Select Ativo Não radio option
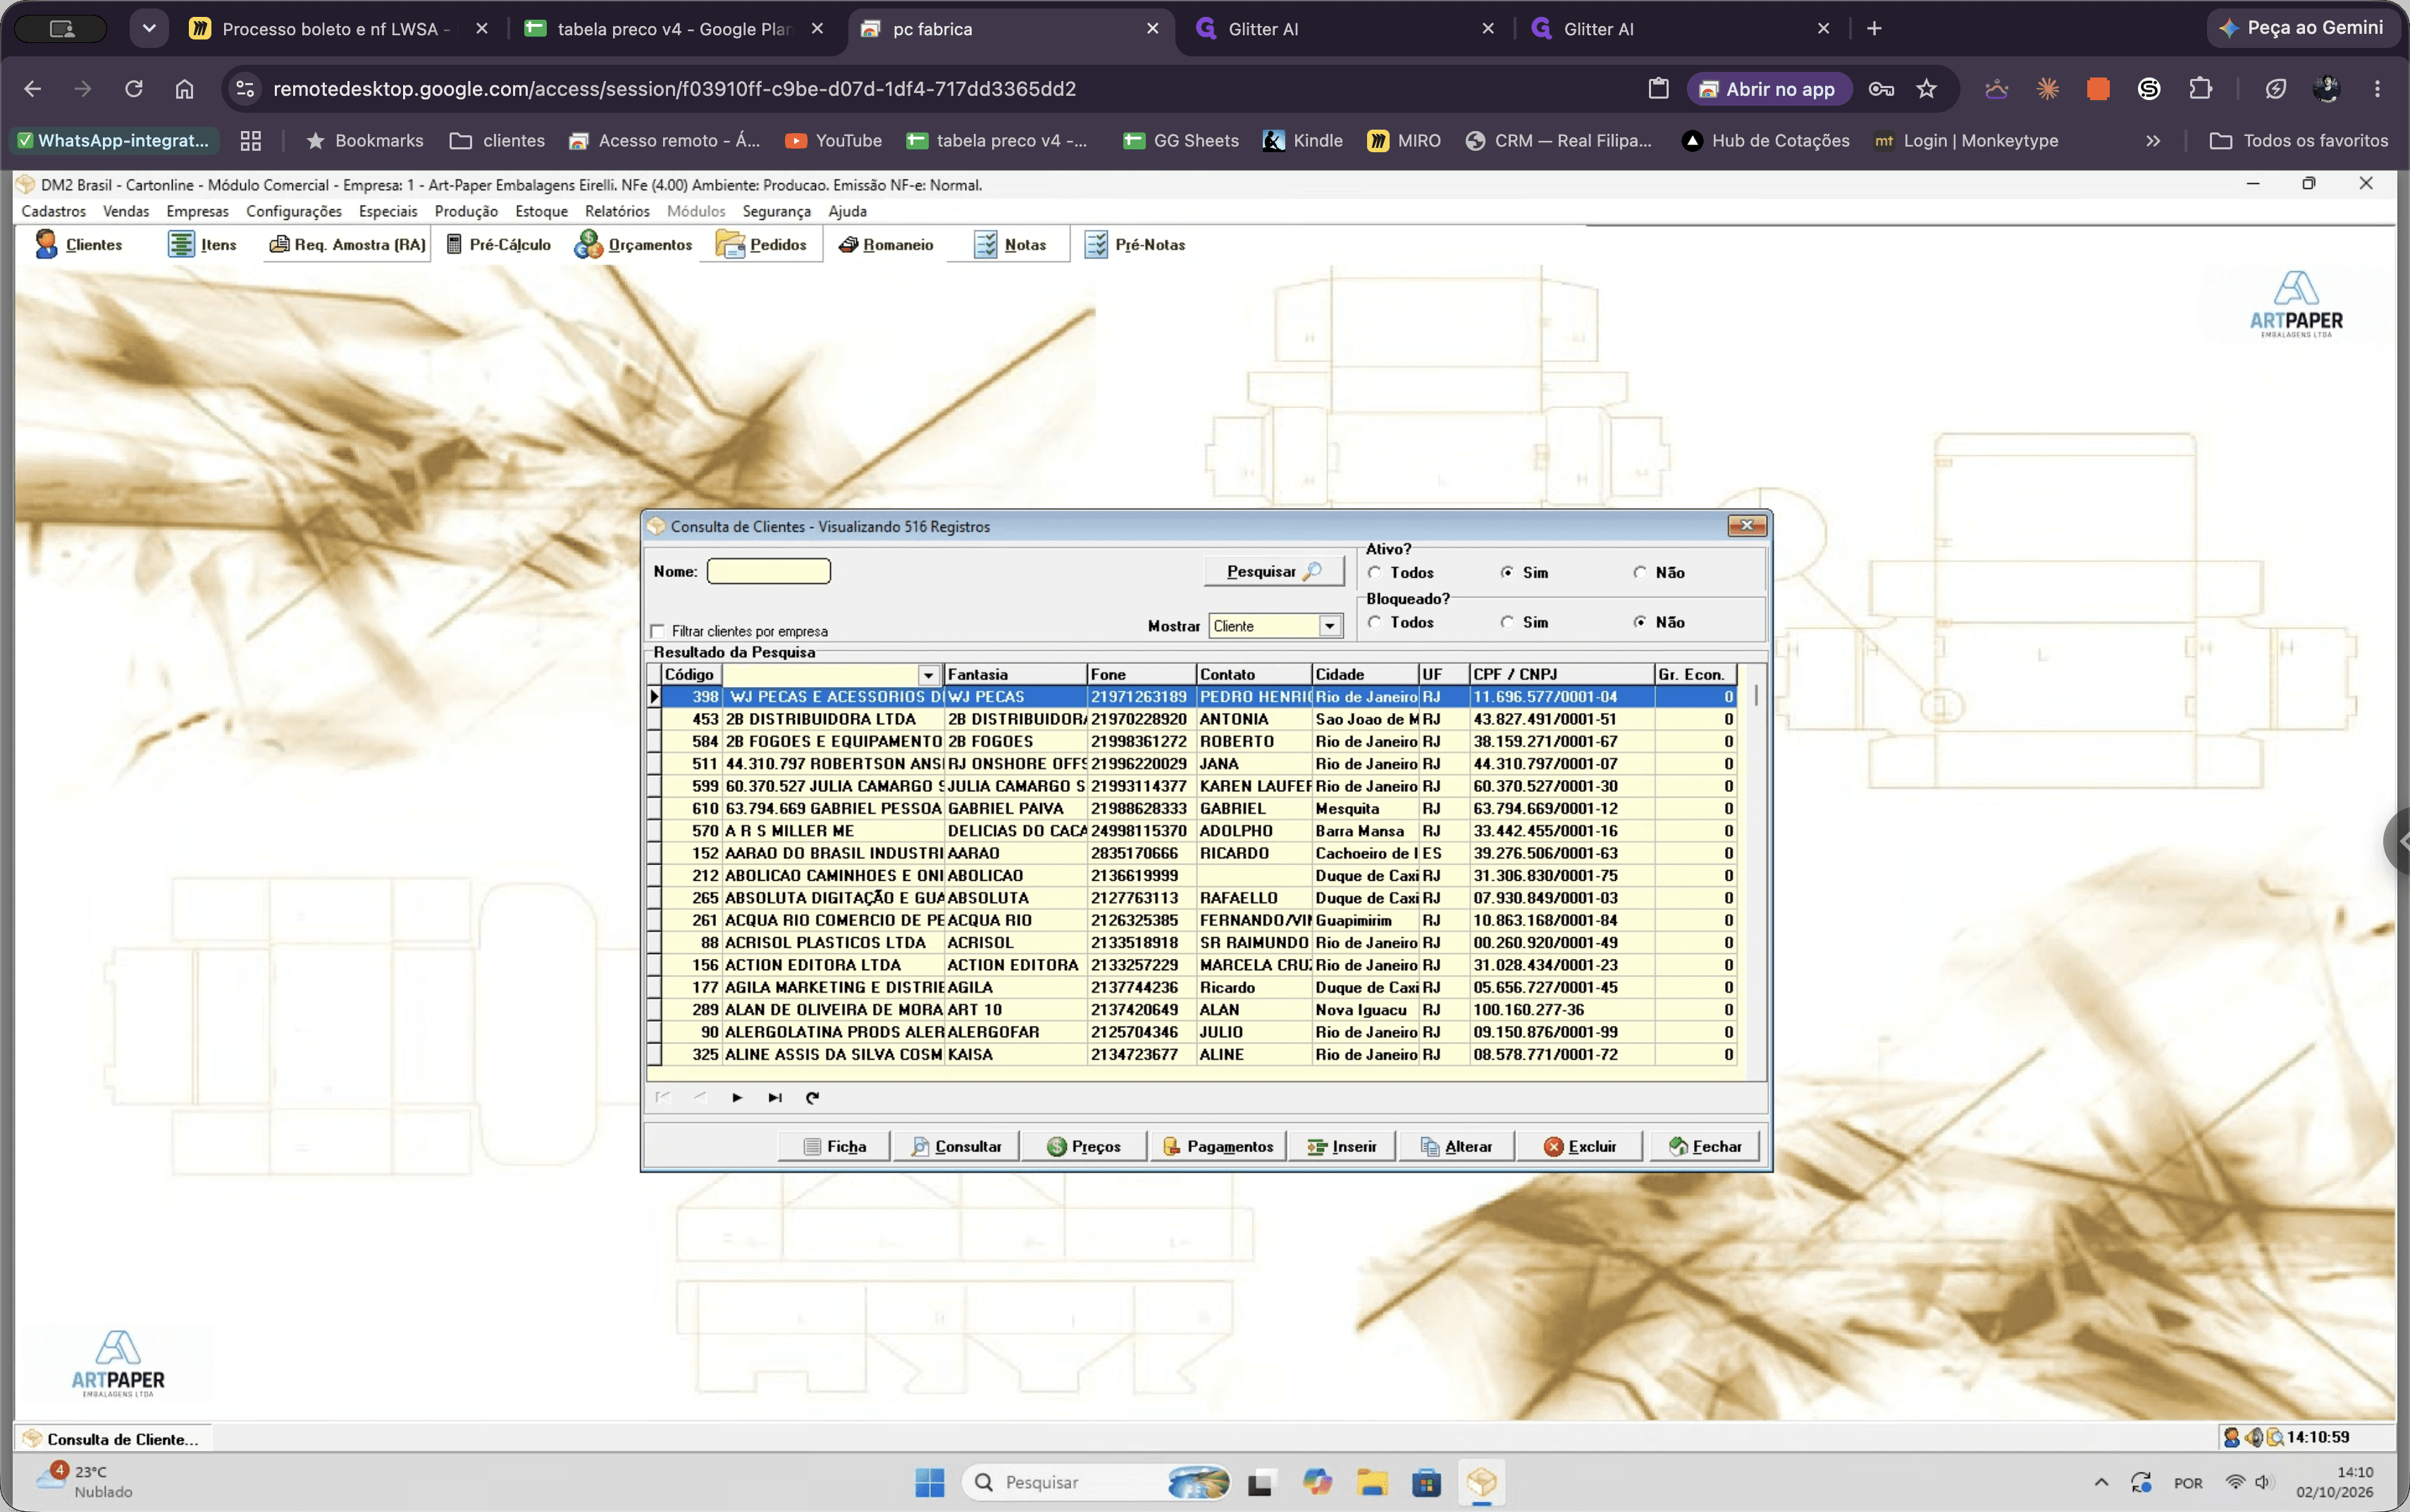Screen dimensions: 2410x1512 click(x=1640, y=572)
